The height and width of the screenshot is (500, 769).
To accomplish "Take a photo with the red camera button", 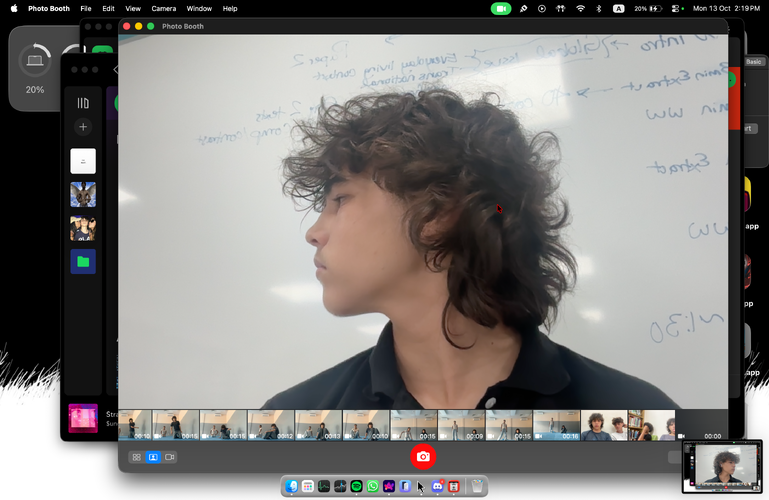I will click(x=423, y=456).
